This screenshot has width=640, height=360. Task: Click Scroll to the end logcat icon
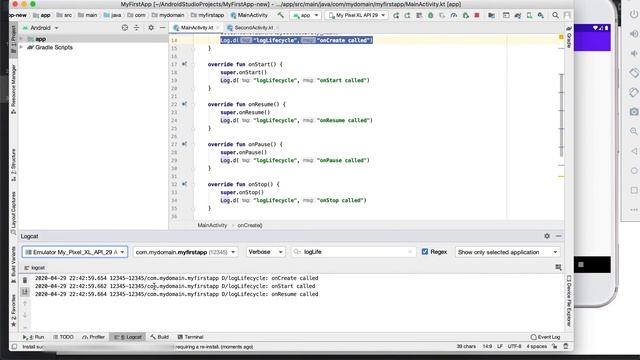[25, 291]
